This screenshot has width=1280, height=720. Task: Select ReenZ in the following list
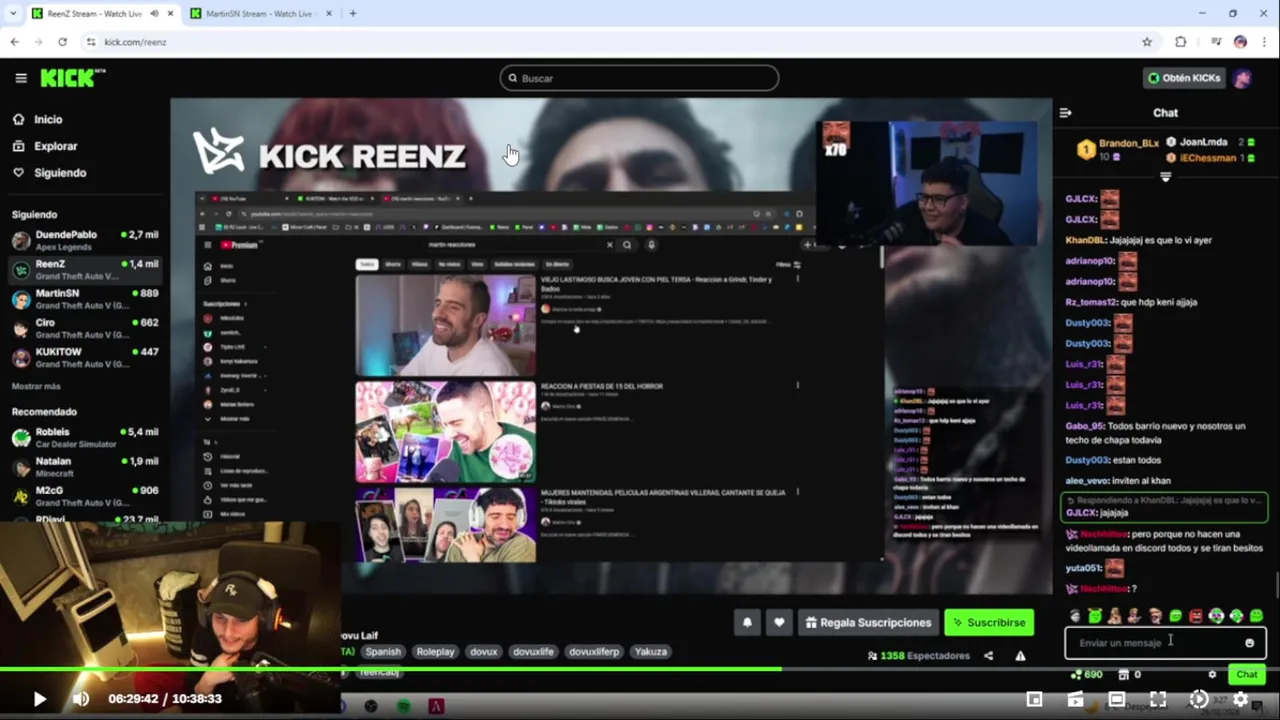coord(84,270)
